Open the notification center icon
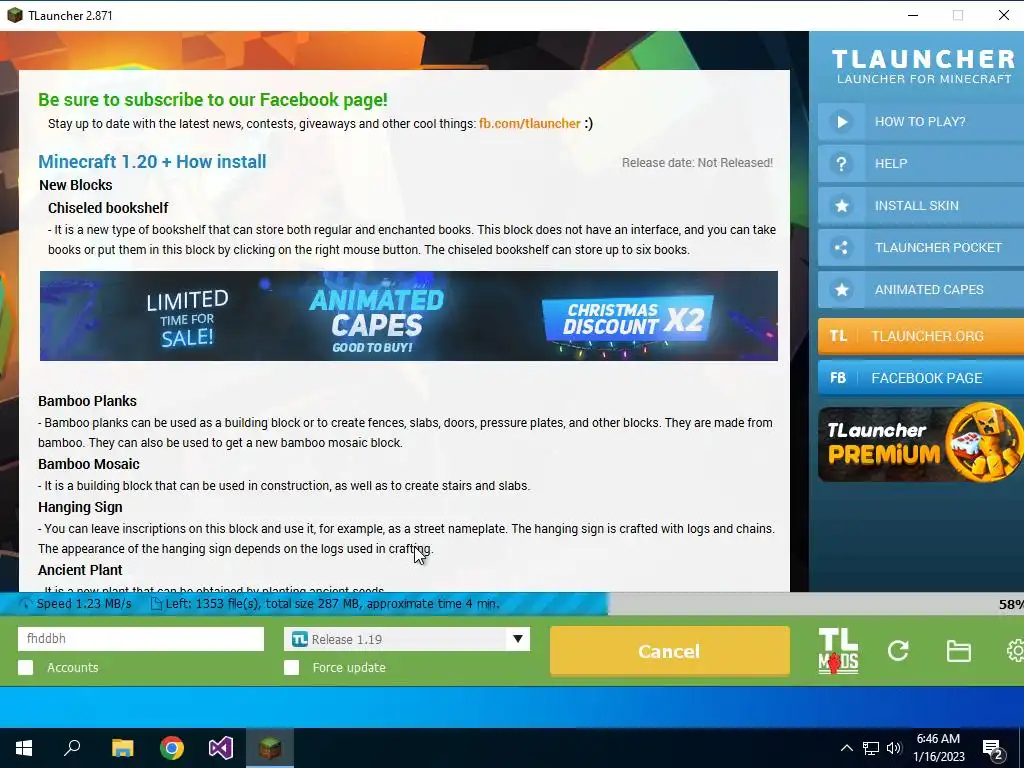Image resolution: width=1024 pixels, height=768 pixels. point(993,750)
